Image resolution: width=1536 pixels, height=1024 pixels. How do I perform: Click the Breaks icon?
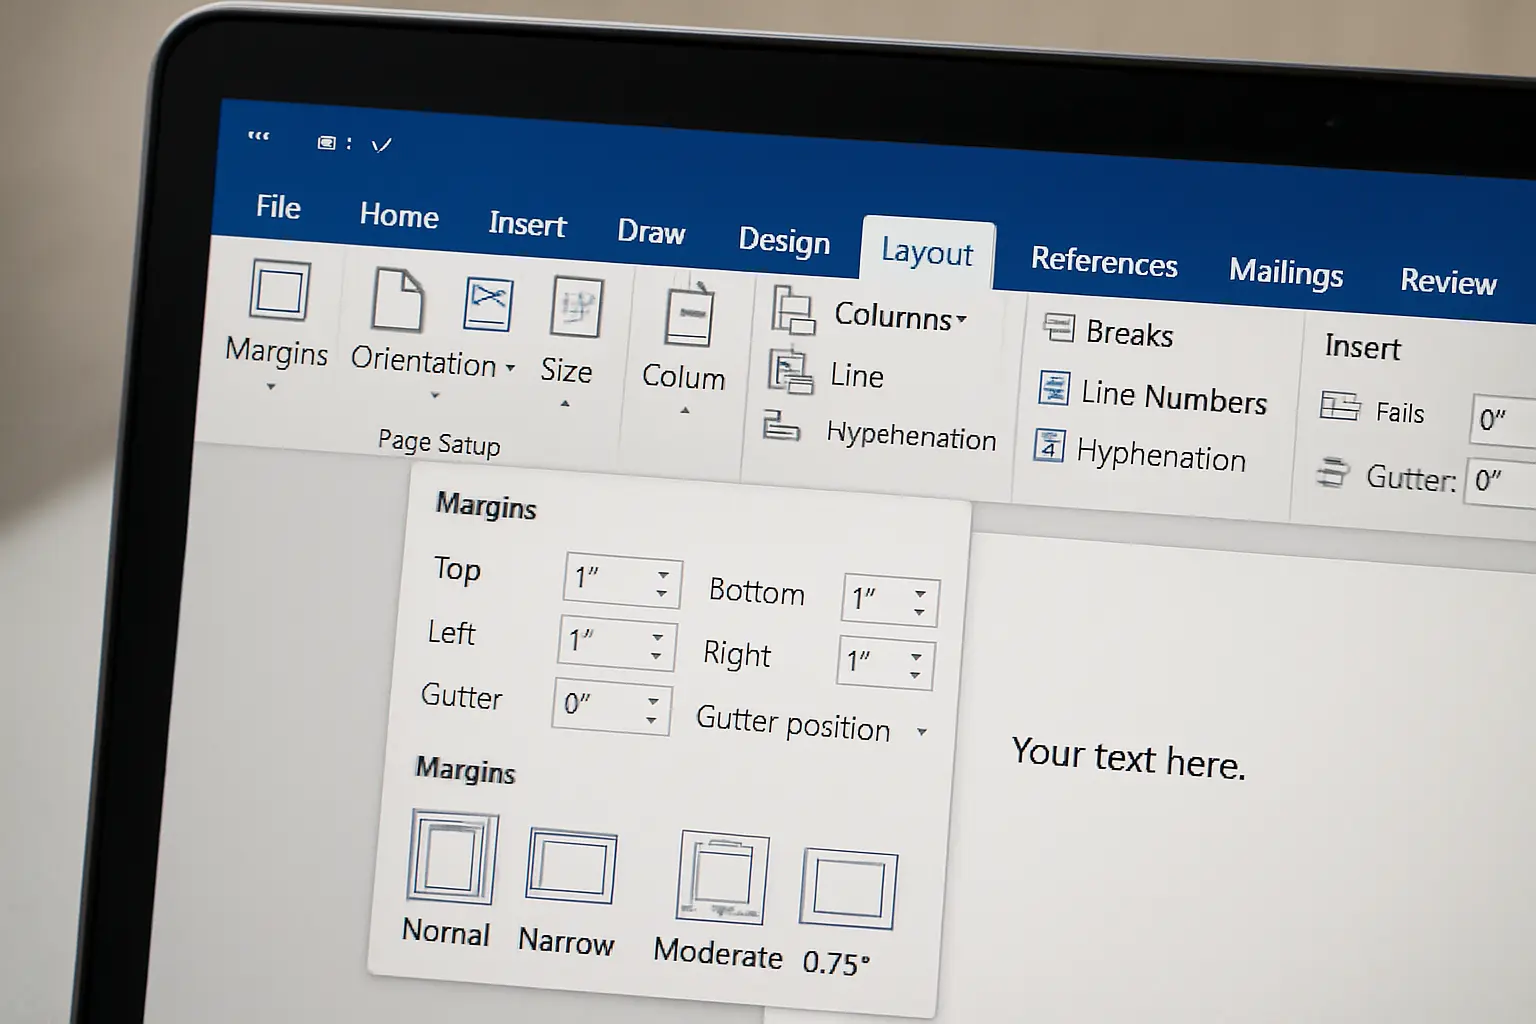[1058, 327]
